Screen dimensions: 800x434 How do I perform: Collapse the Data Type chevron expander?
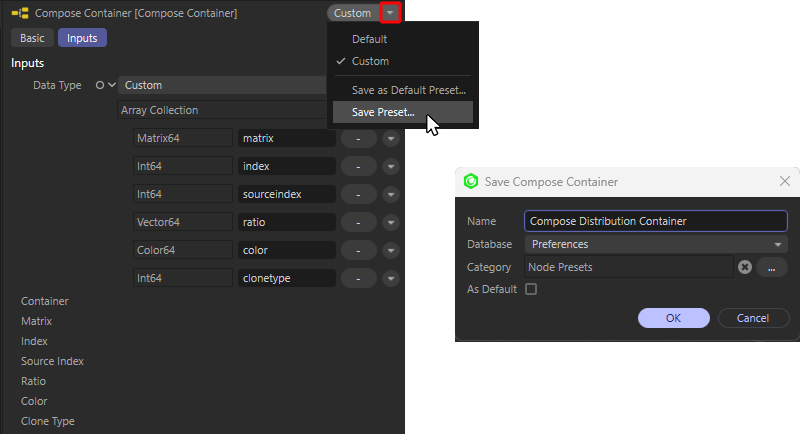pyautogui.click(x=112, y=86)
